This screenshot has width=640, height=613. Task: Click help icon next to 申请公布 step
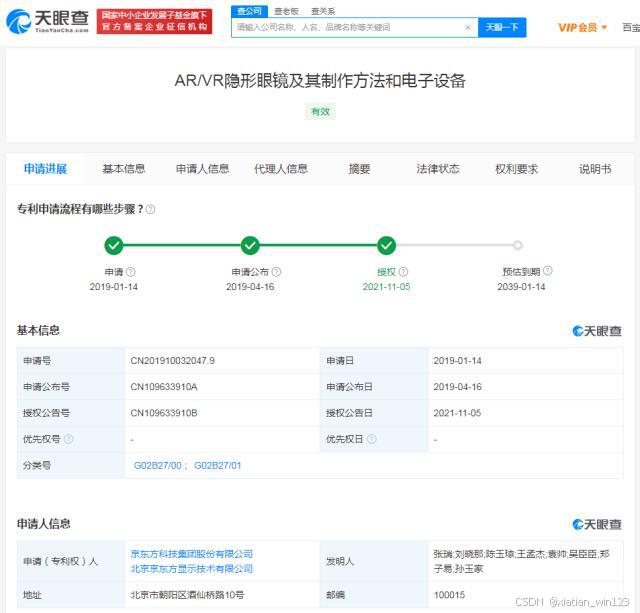click(x=276, y=271)
